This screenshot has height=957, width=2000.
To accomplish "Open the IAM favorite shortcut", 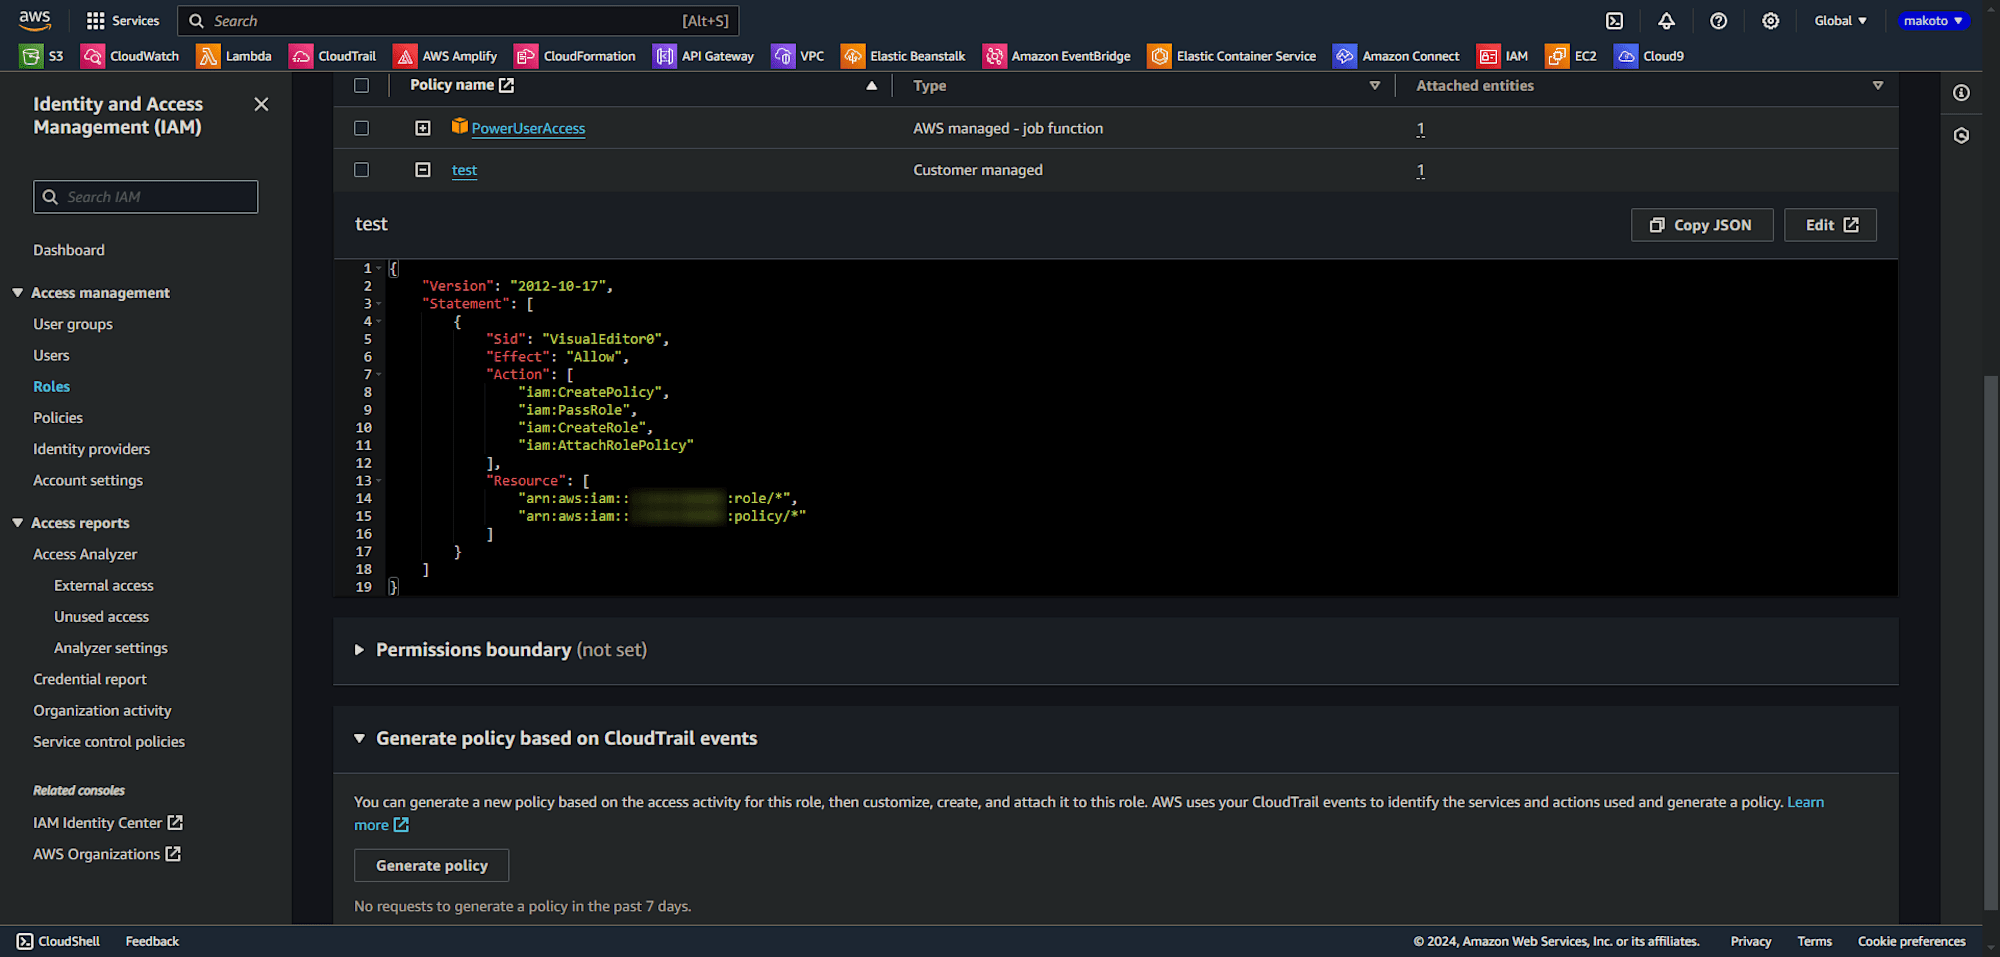I will pyautogui.click(x=1503, y=56).
